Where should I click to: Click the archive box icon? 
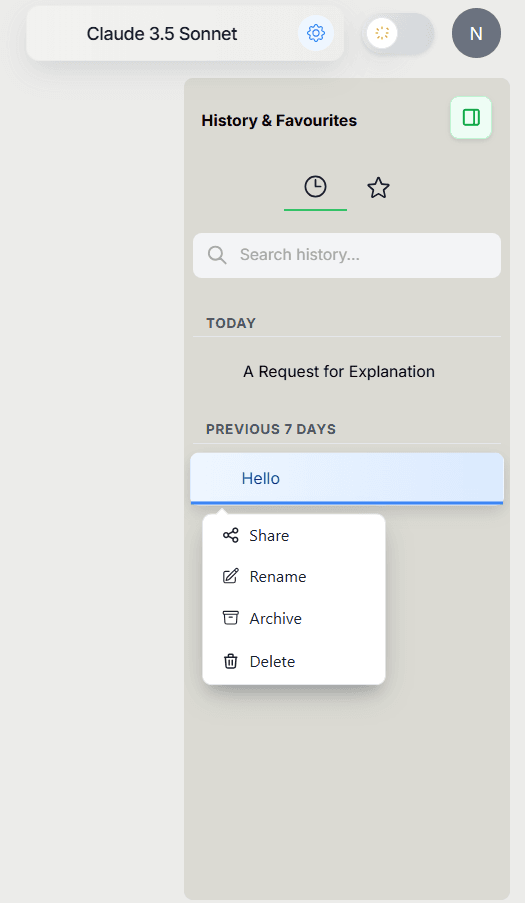coord(230,619)
